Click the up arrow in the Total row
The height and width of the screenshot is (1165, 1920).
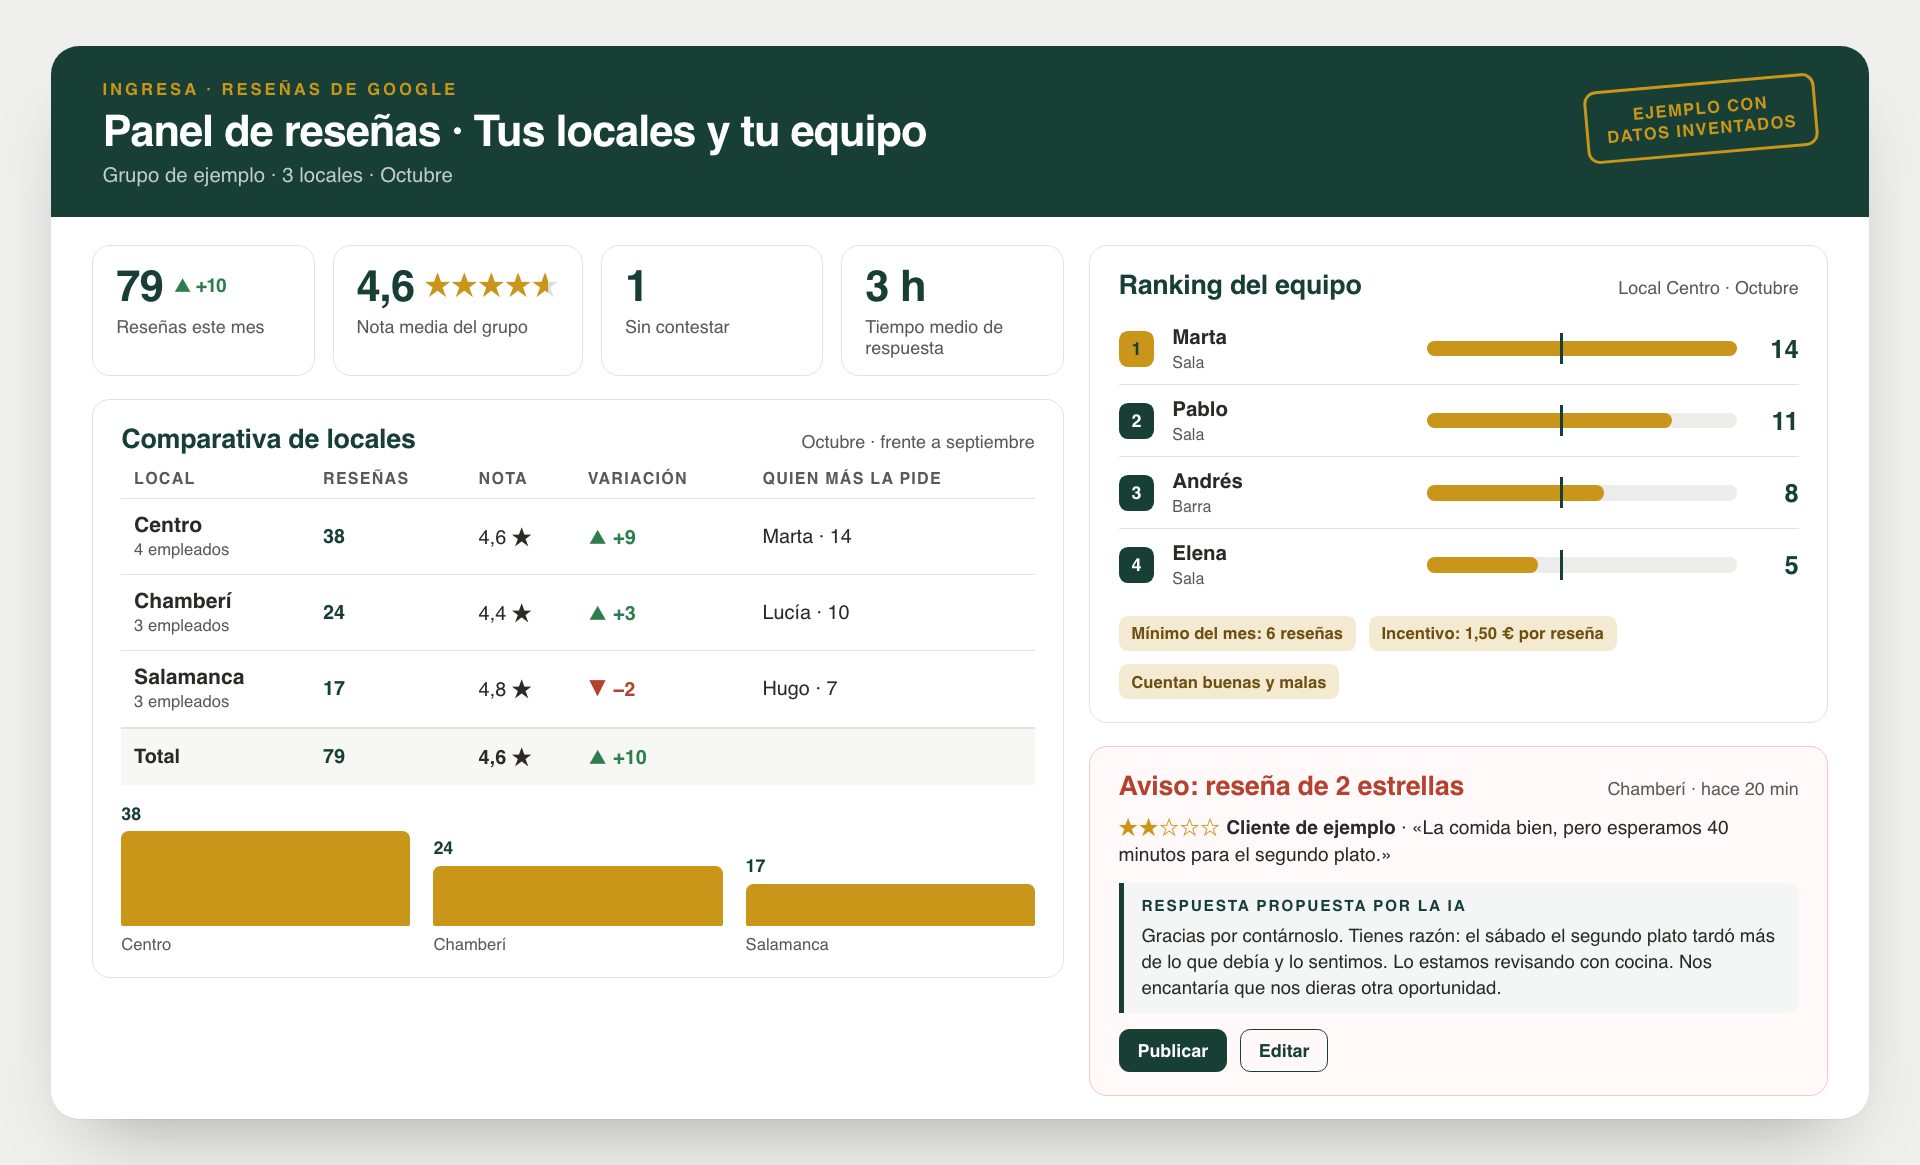(x=597, y=757)
